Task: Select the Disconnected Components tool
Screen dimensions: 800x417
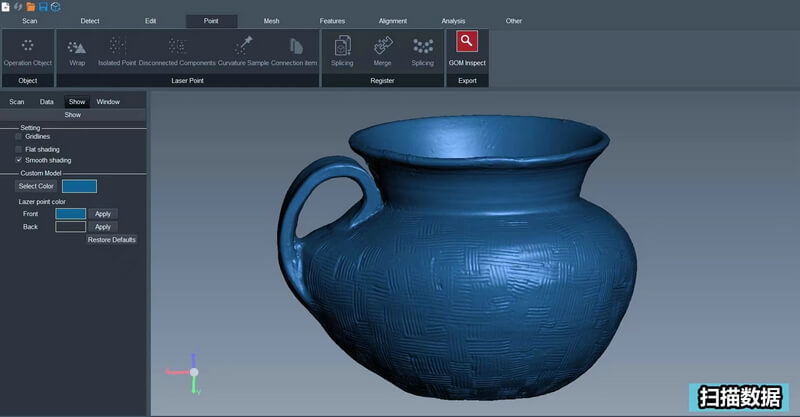Action: pyautogui.click(x=177, y=46)
